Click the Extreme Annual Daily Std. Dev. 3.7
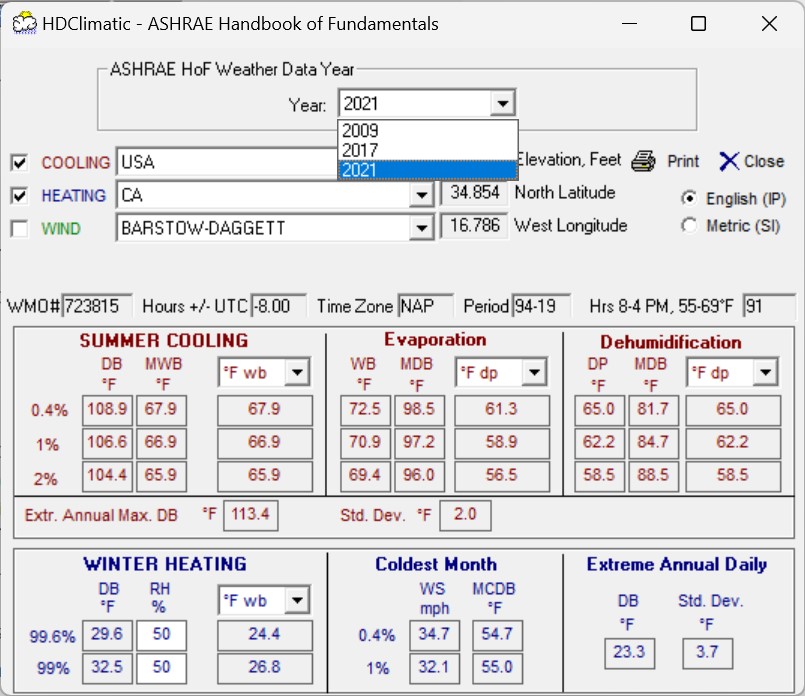Viewport: 805px width, 696px height. [707, 653]
